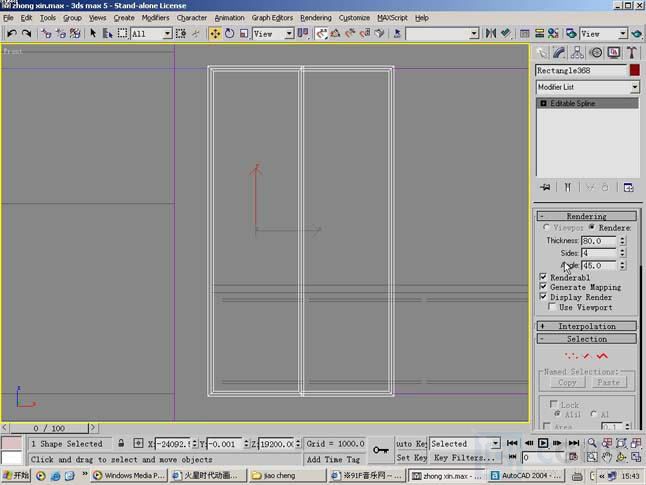Open the Hierarchy command panel tab
The width and height of the screenshot is (646, 485).
[x=577, y=52]
